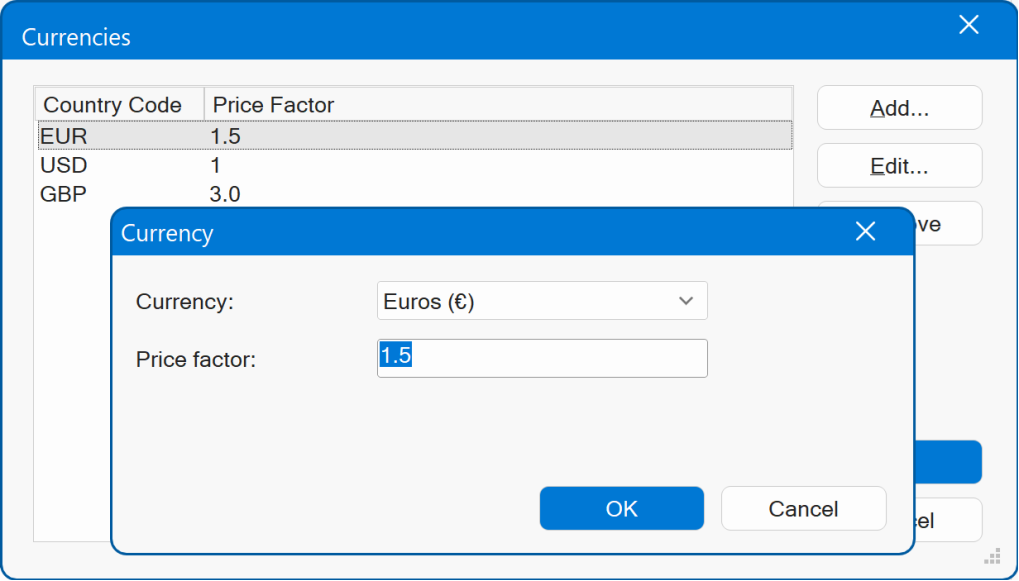Image resolution: width=1019 pixels, height=581 pixels.
Task: Click the resize grip in the window corner
Action: (993, 556)
